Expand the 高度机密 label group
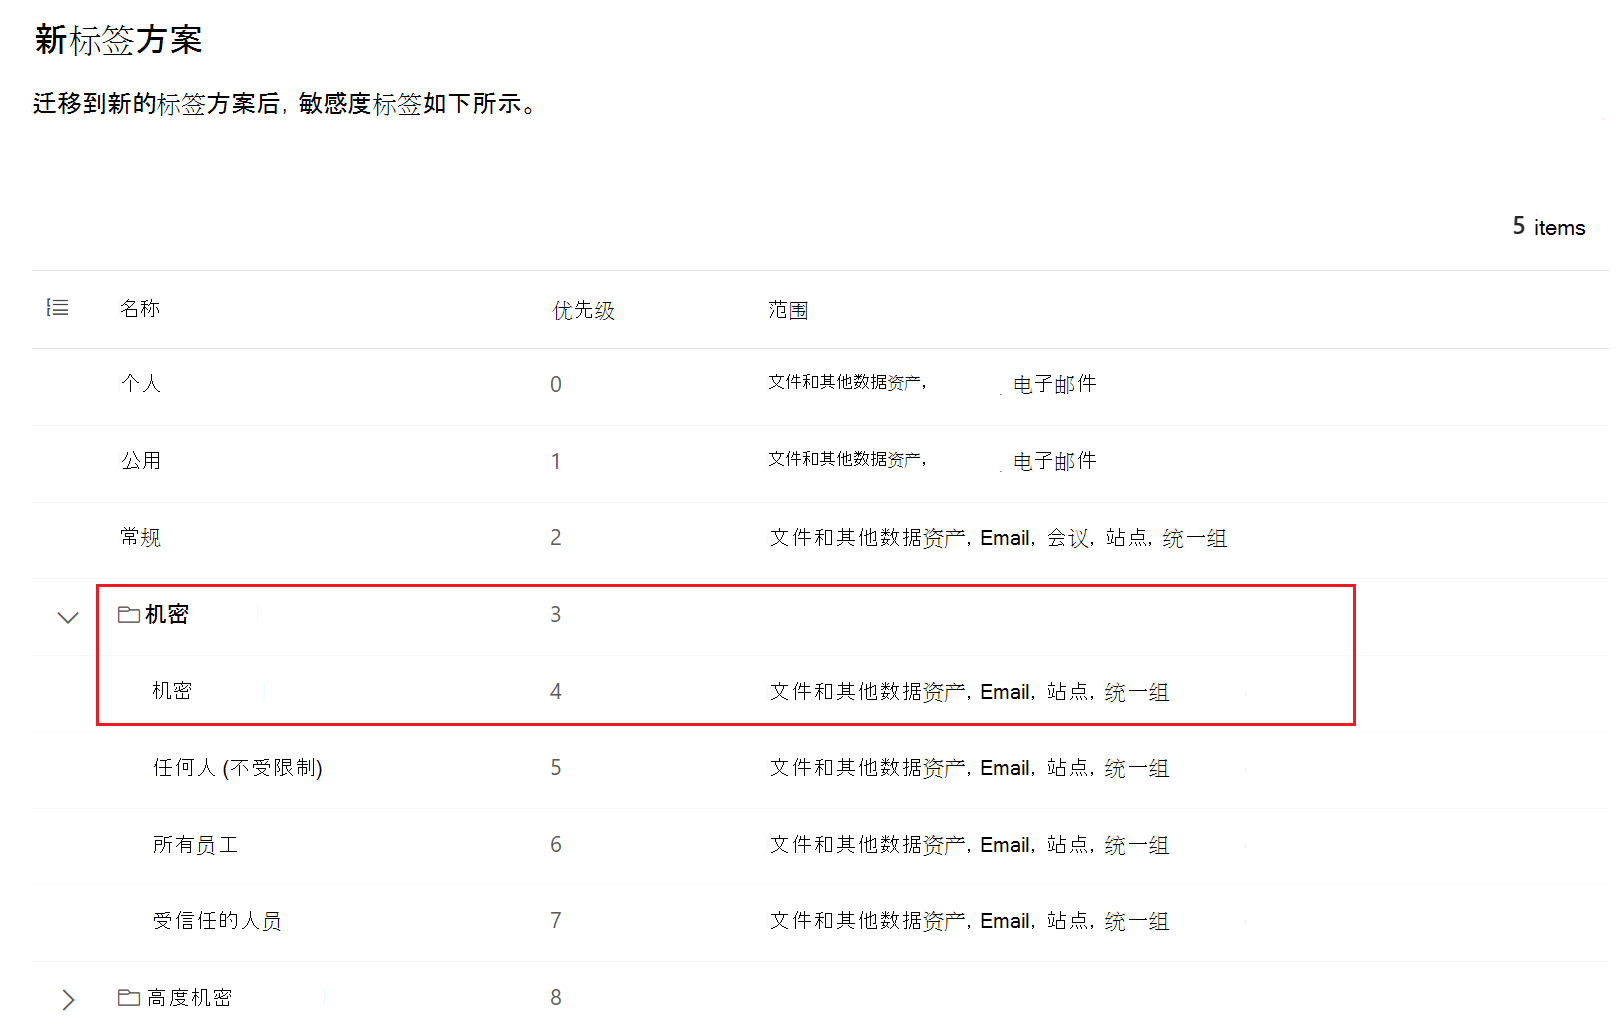This screenshot has width=1622, height=1032. 67,998
